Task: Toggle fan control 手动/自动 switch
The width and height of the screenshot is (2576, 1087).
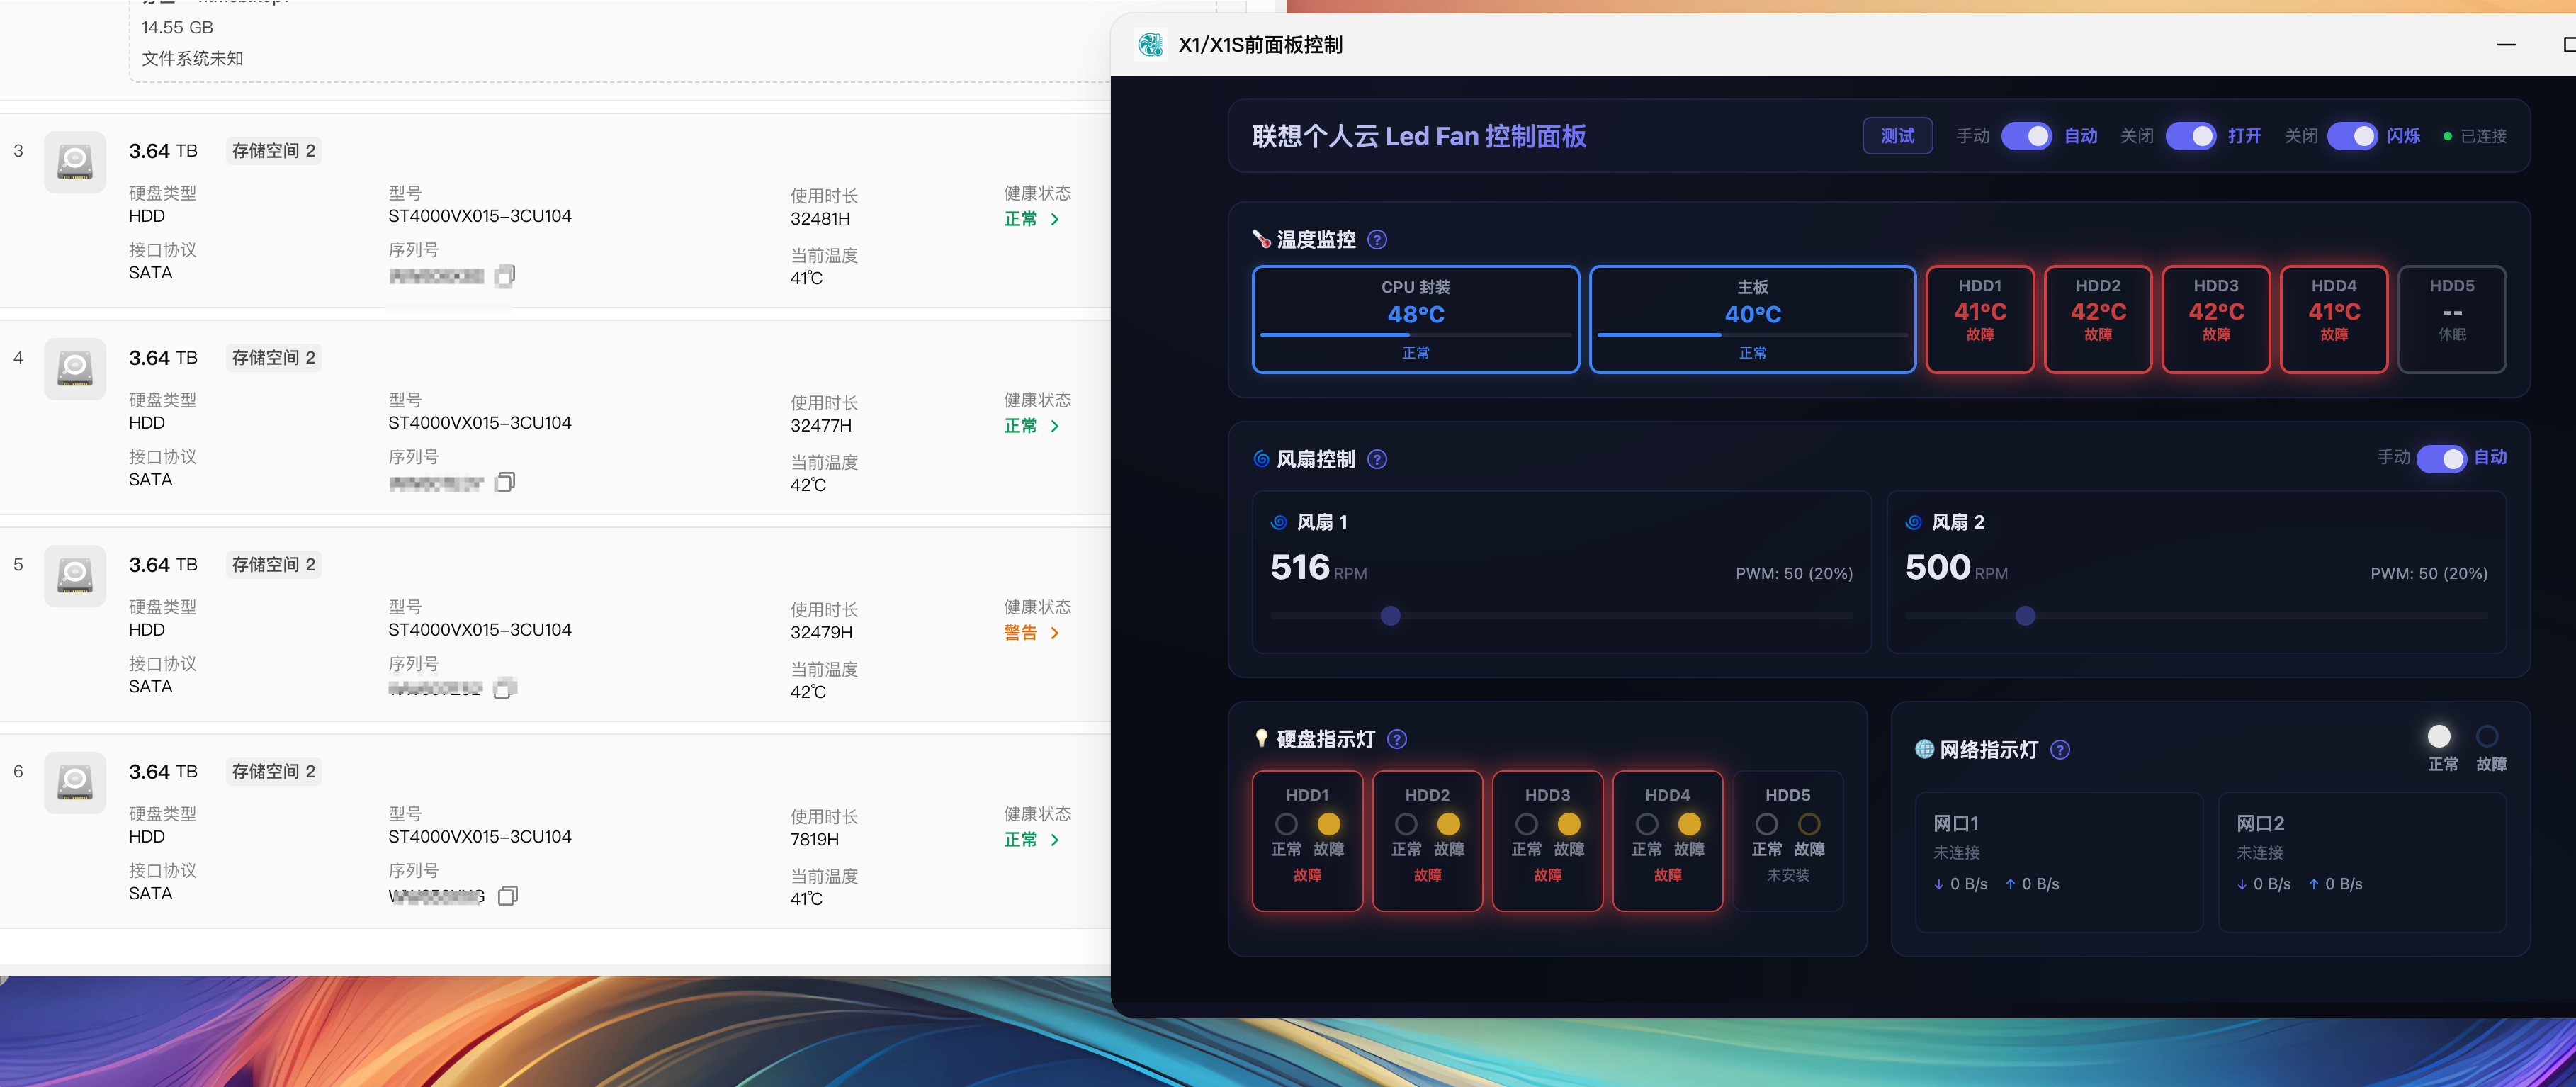Action: coord(2441,458)
